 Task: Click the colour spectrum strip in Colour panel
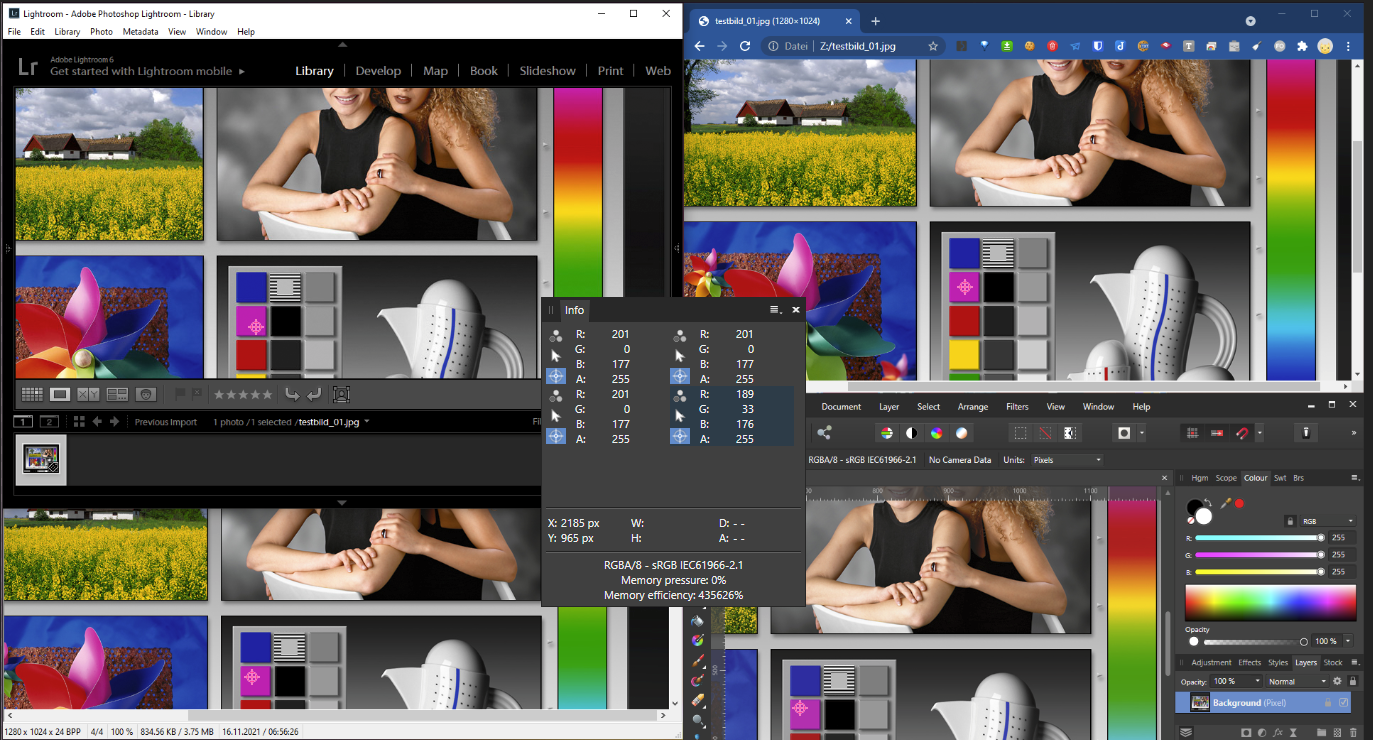(x=1270, y=602)
